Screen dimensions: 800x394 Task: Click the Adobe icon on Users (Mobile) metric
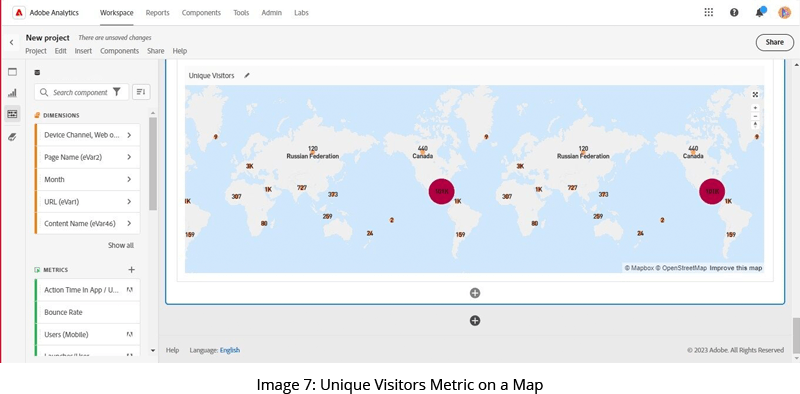click(130, 334)
